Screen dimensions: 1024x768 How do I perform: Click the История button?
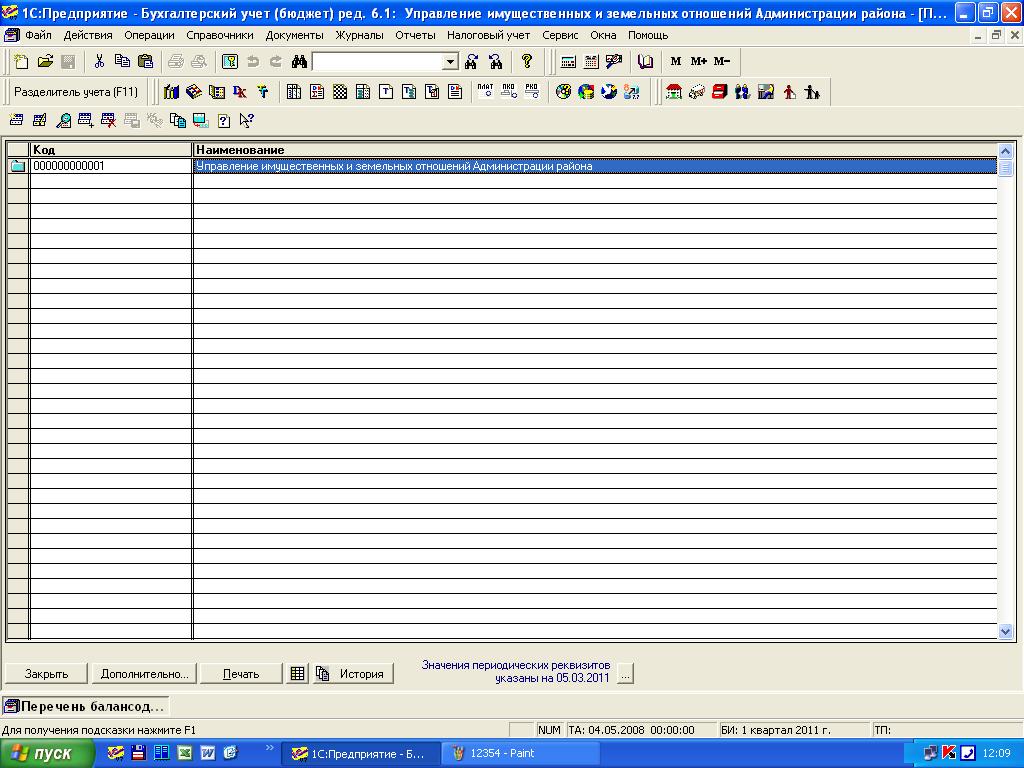click(353, 674)
